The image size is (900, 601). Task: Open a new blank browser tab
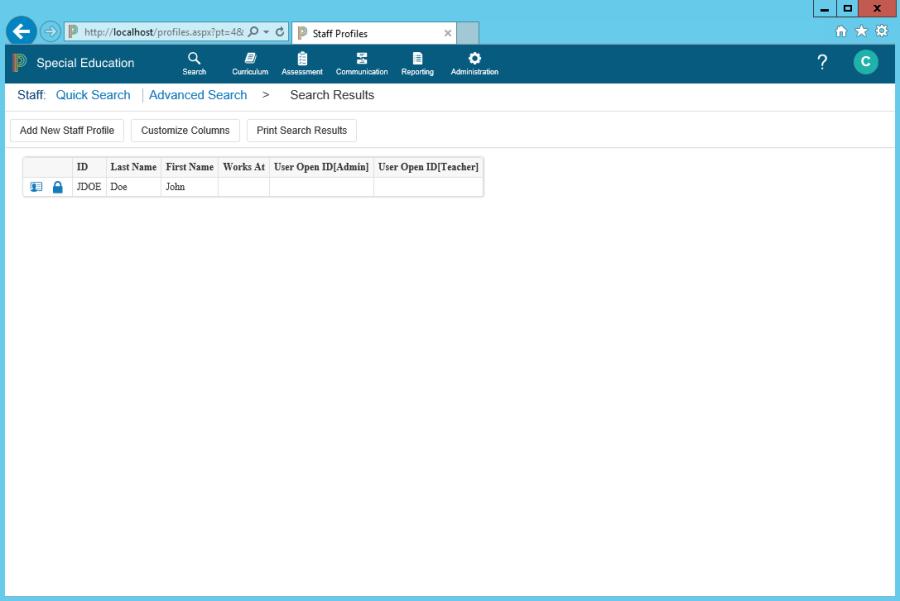point(468,33)
